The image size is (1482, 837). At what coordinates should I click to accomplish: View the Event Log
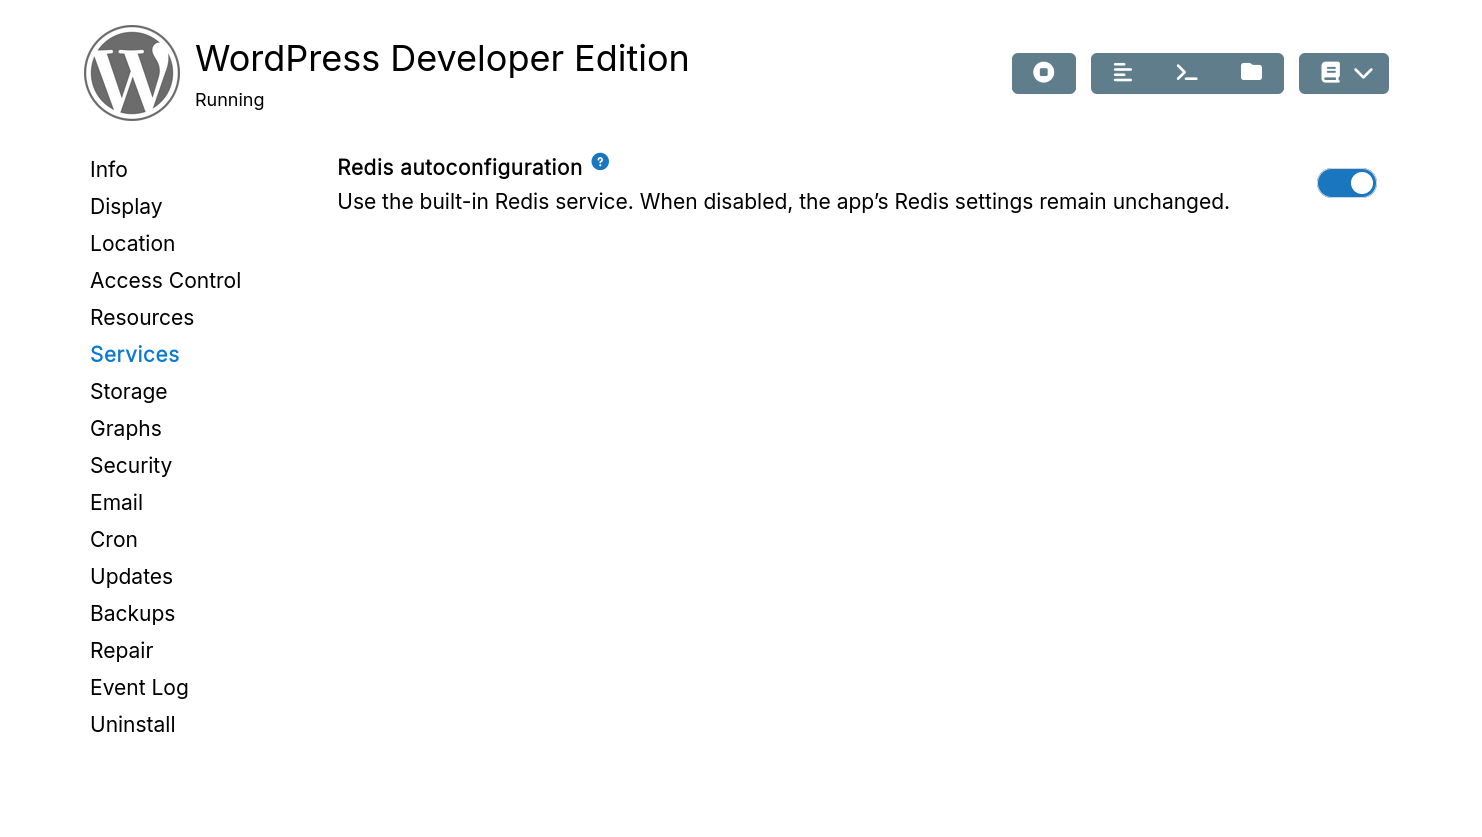click(x=139, y=687)
